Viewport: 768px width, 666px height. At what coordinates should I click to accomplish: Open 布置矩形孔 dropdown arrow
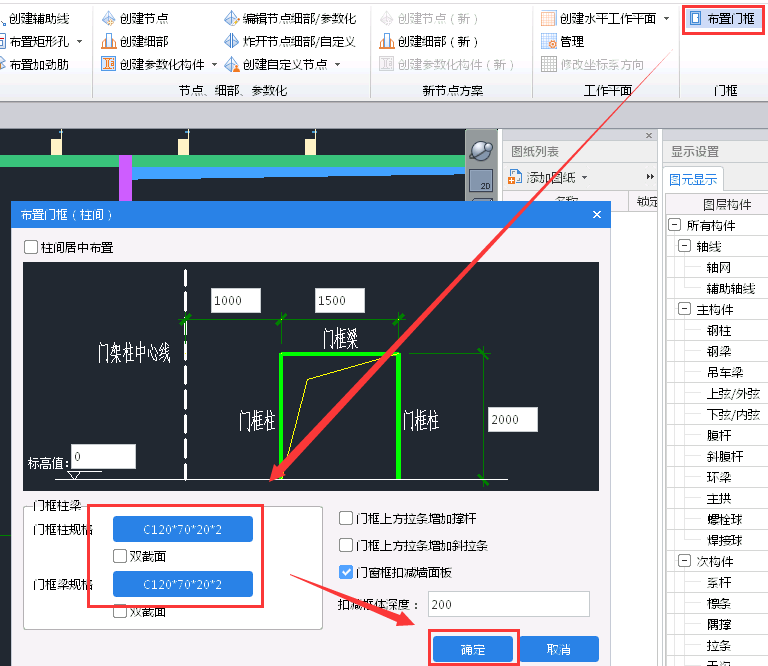80,42
